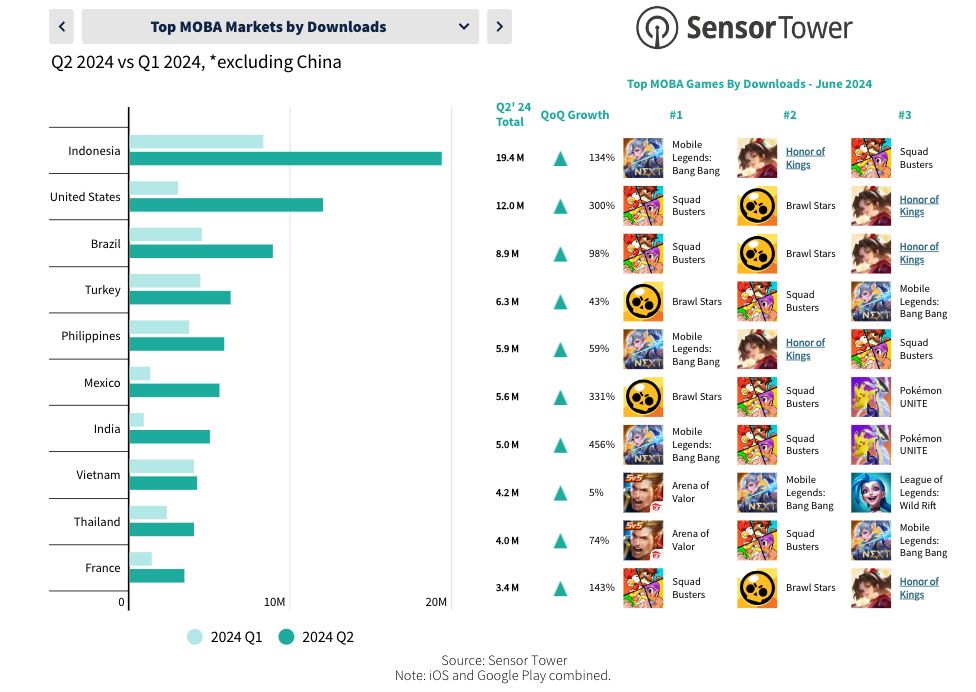Click the QoQ Growth column header
976x692 pixels.
click(x=575, y=115)
